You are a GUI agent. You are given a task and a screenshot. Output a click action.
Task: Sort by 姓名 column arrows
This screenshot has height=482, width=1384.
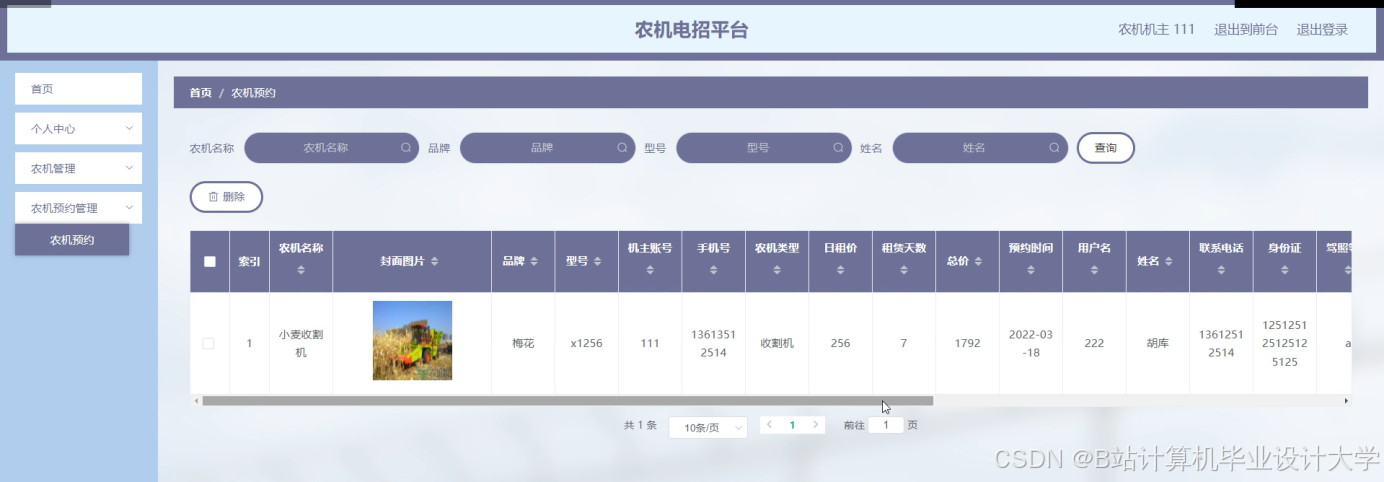1168,261
